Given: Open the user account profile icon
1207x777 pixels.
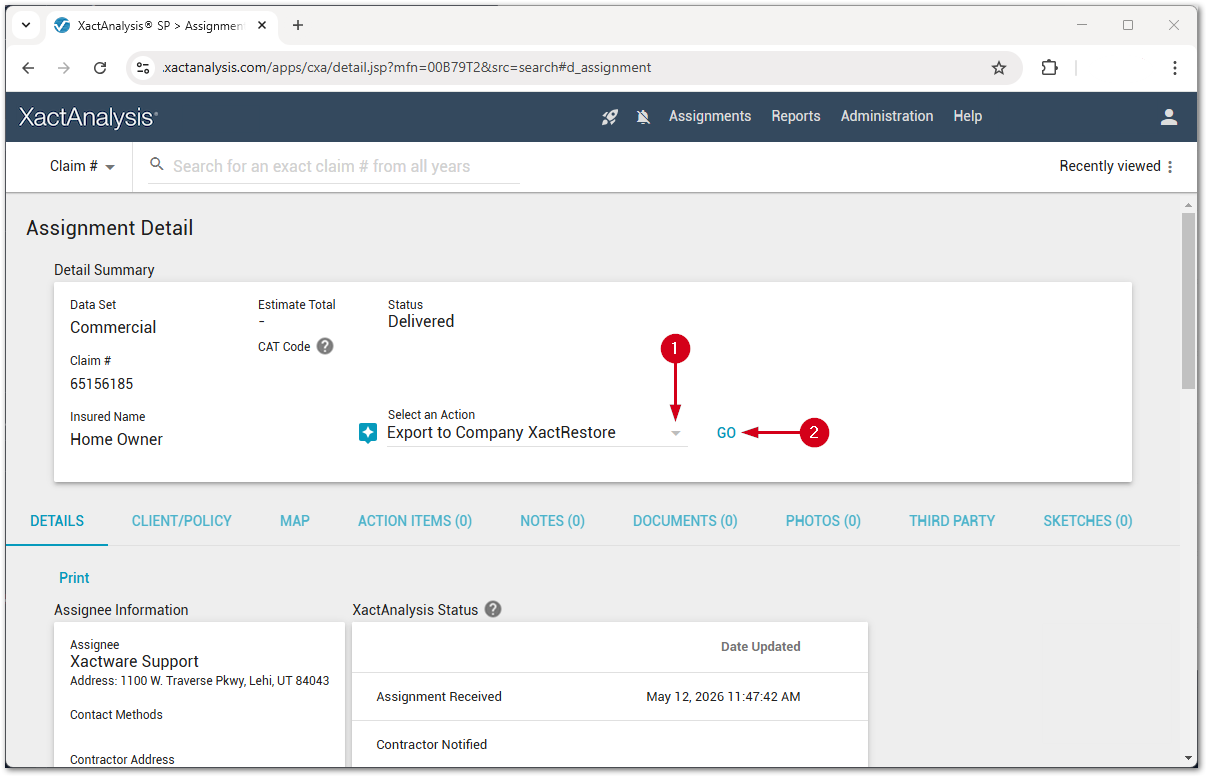Looking at the screenshot, I should point(1169,117).
